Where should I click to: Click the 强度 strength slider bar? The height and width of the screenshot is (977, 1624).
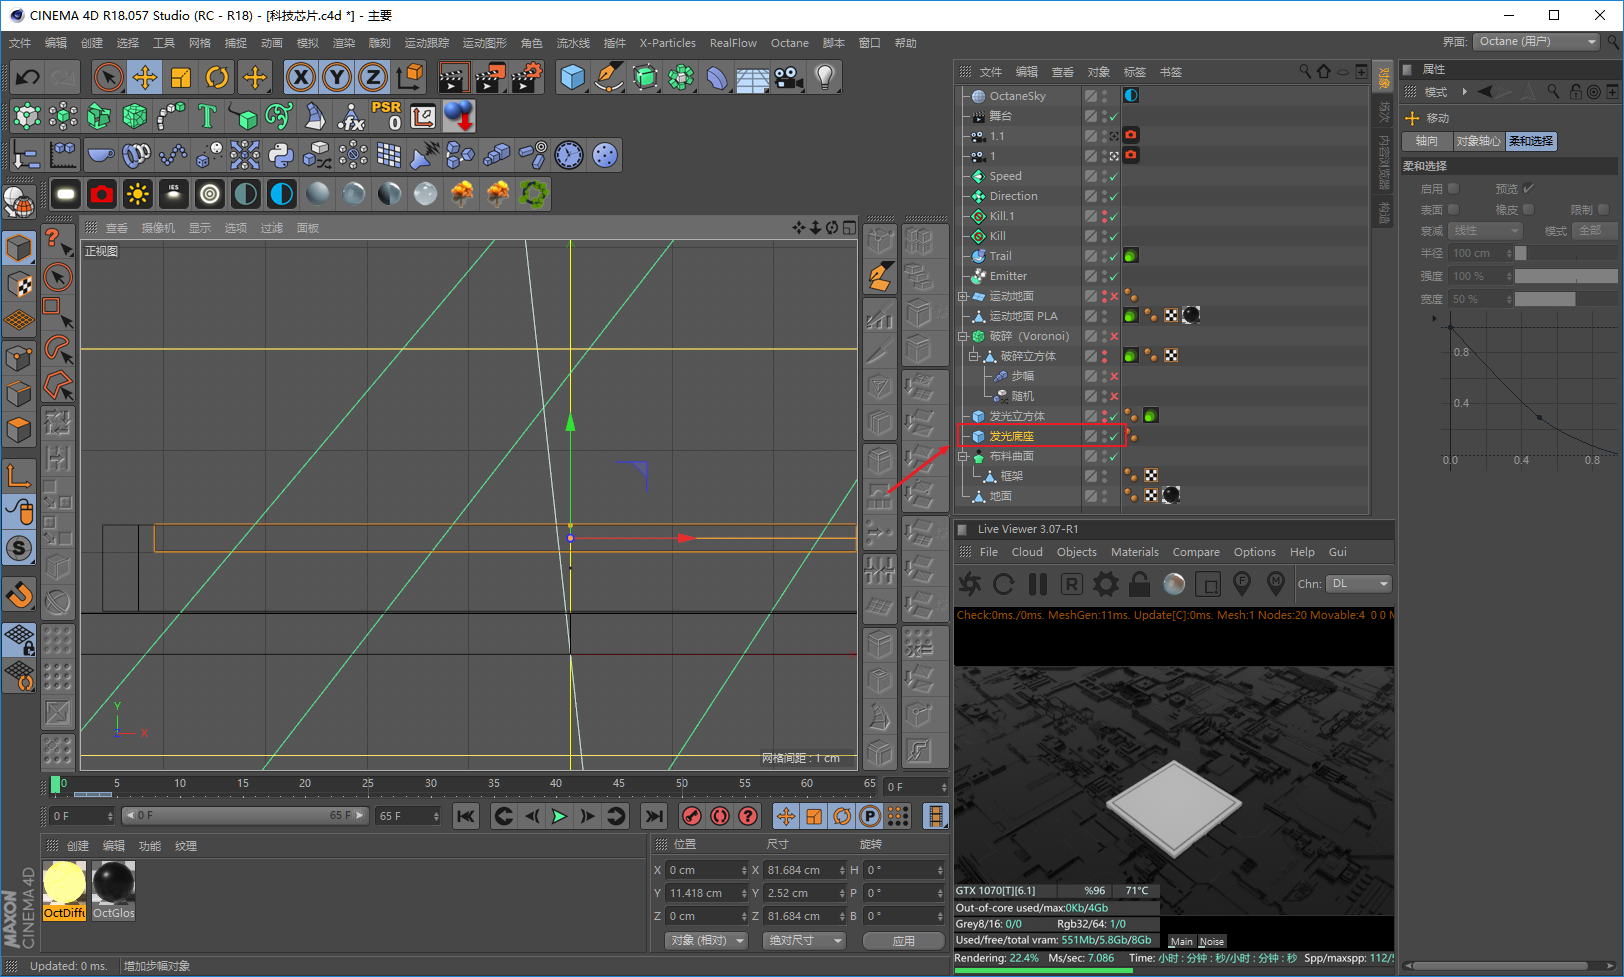tap(1566, 276)
